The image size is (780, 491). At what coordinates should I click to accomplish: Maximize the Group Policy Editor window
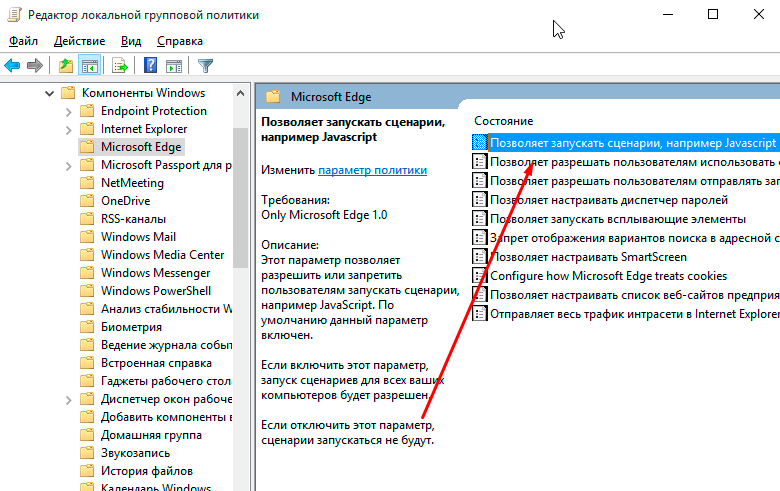click(x=713, y=14)
